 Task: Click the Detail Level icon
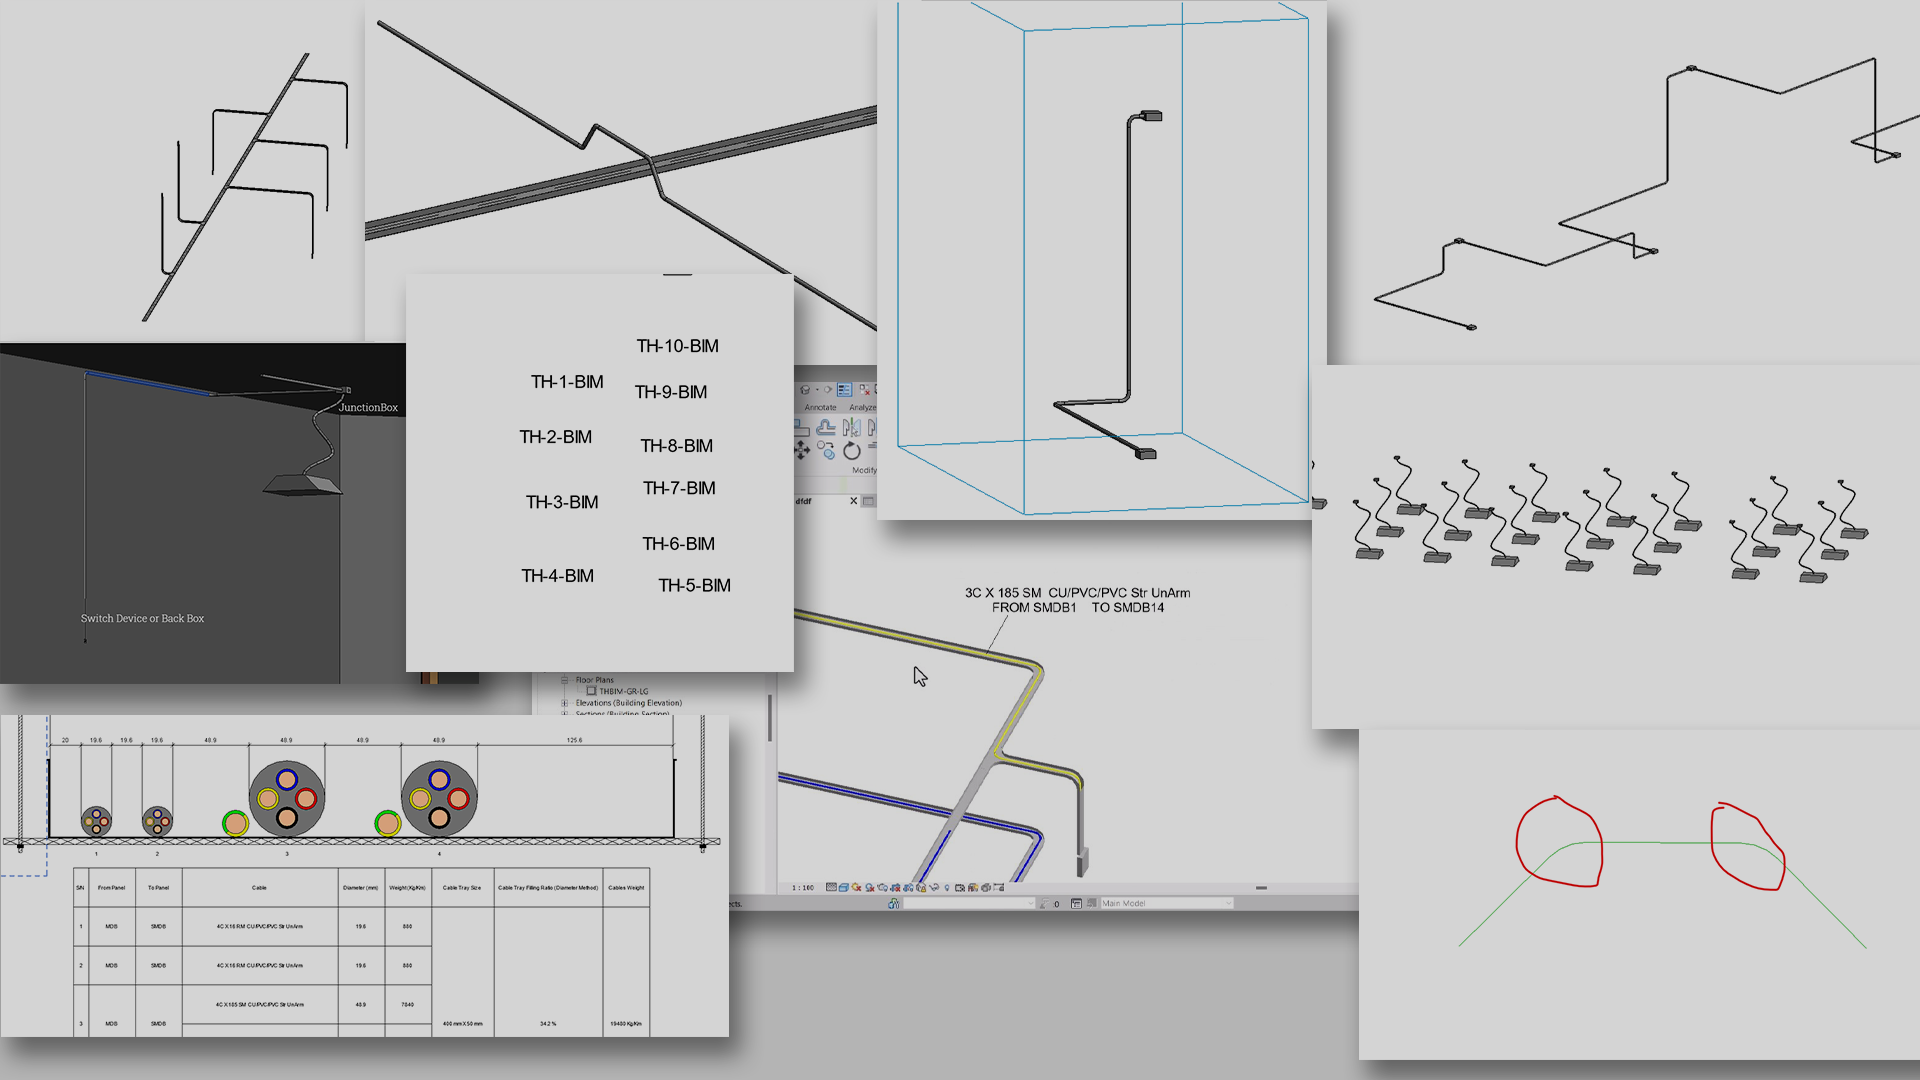[831, 887]
